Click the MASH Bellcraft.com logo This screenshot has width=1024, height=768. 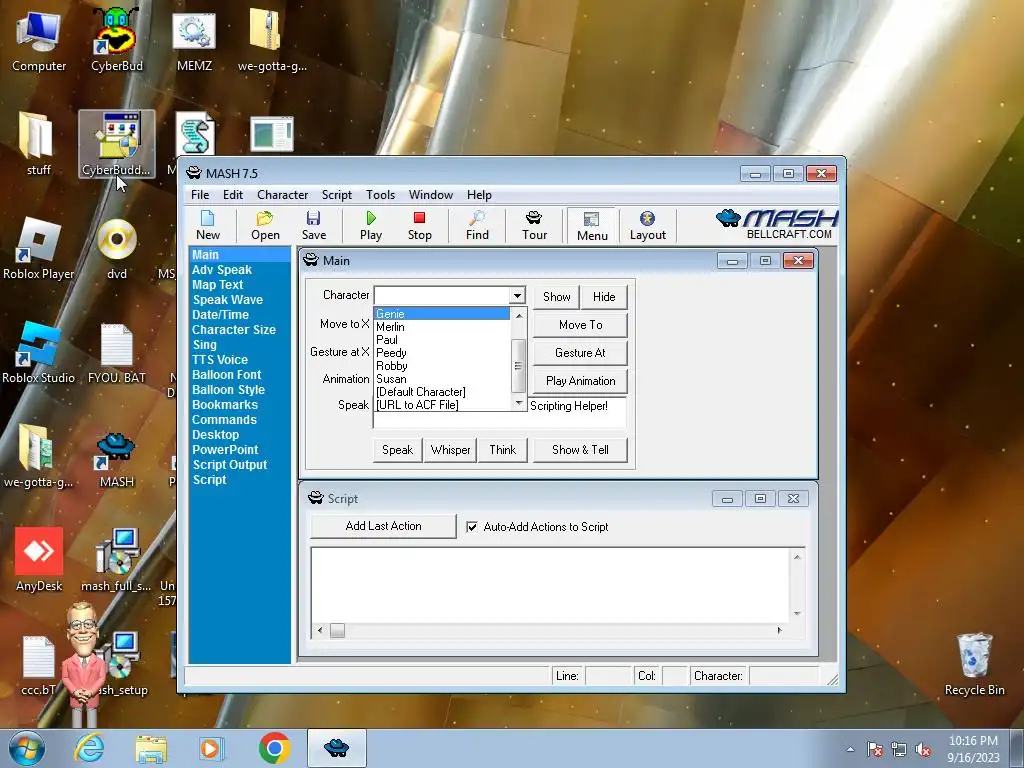click(776, 225)
